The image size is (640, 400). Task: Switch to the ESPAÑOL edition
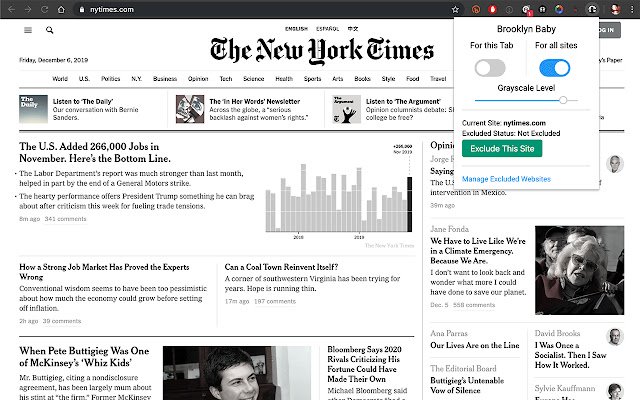[x=327, y=29]
